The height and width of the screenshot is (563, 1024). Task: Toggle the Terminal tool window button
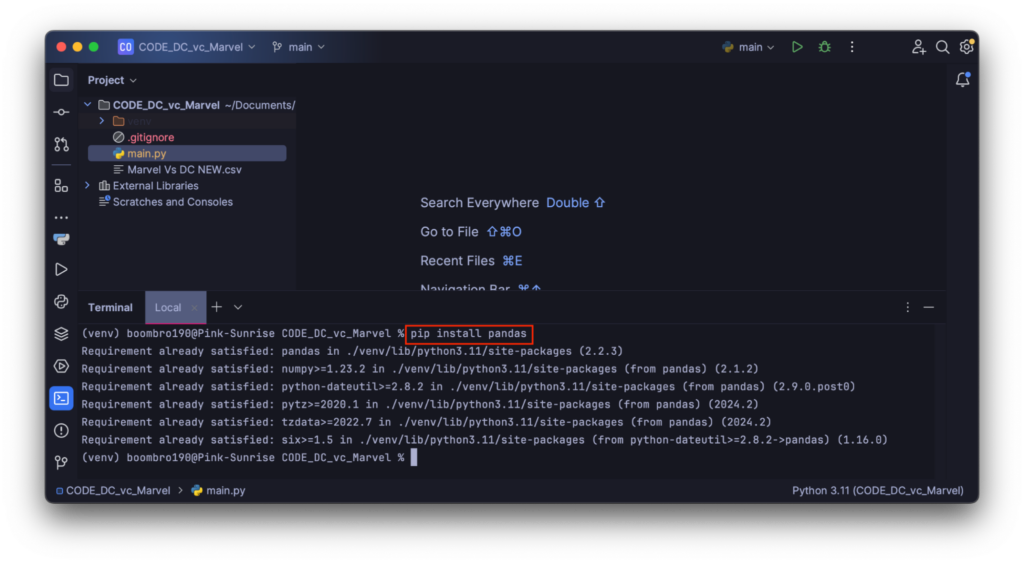pyautogui.click(x=61, y=398)
